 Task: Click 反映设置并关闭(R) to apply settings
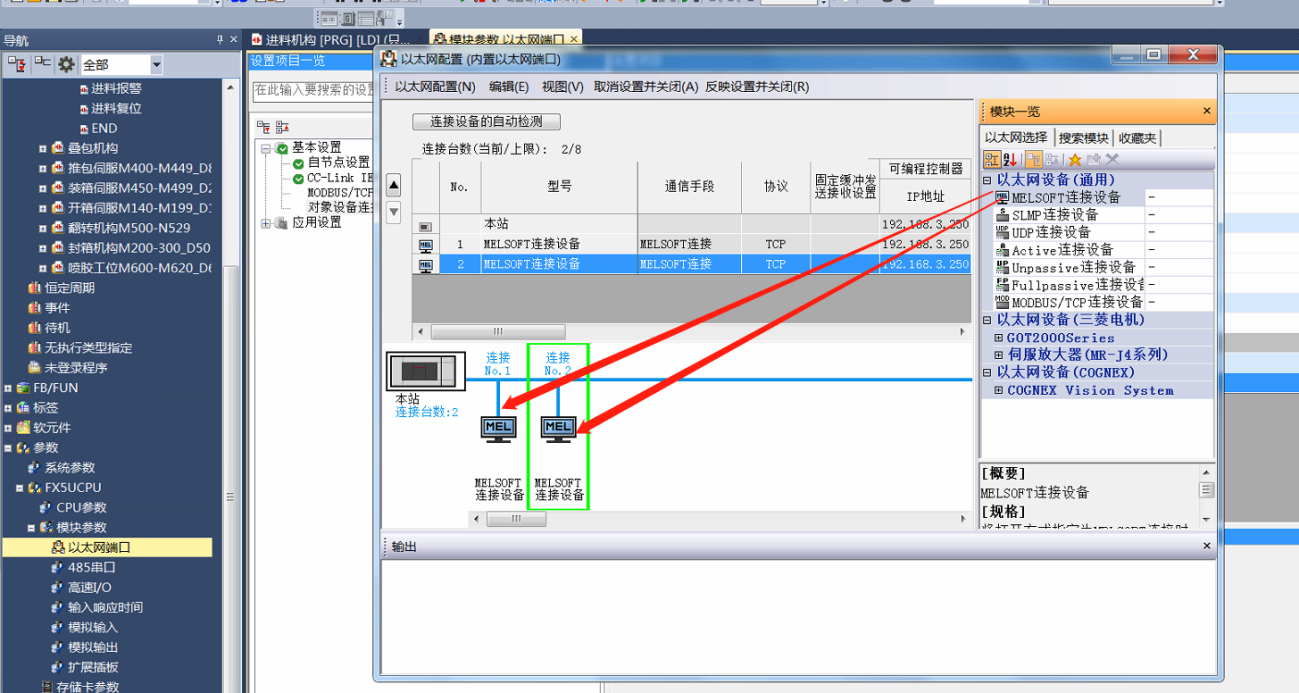[757, 87]
